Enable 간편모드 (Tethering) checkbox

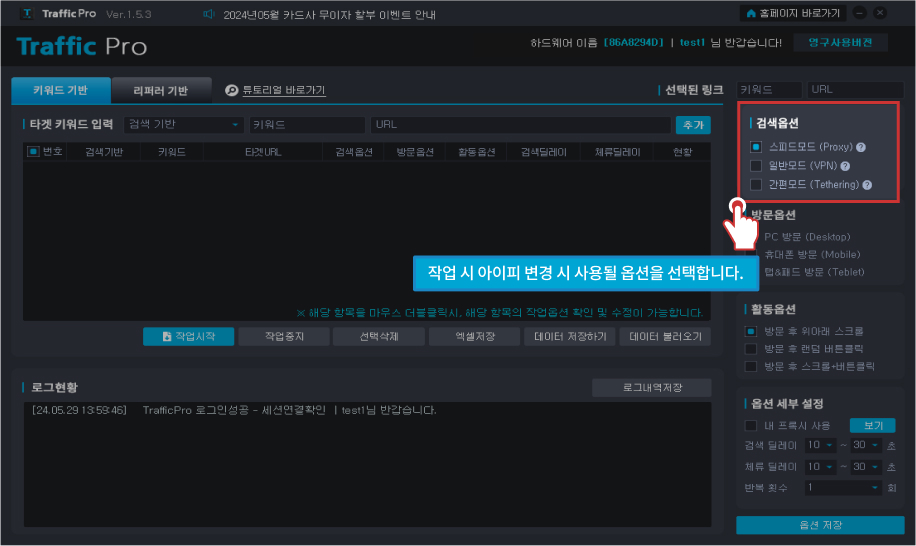756,185
